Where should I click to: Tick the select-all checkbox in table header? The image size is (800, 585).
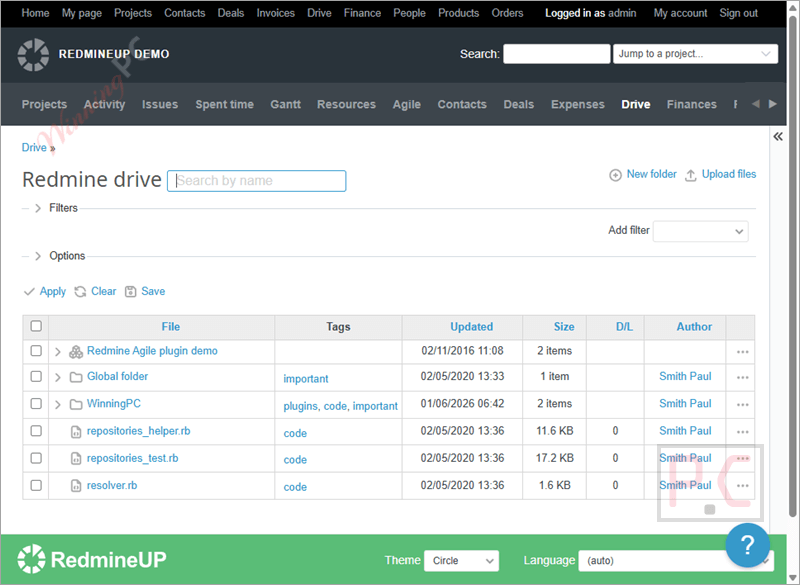tap(36, 326)
